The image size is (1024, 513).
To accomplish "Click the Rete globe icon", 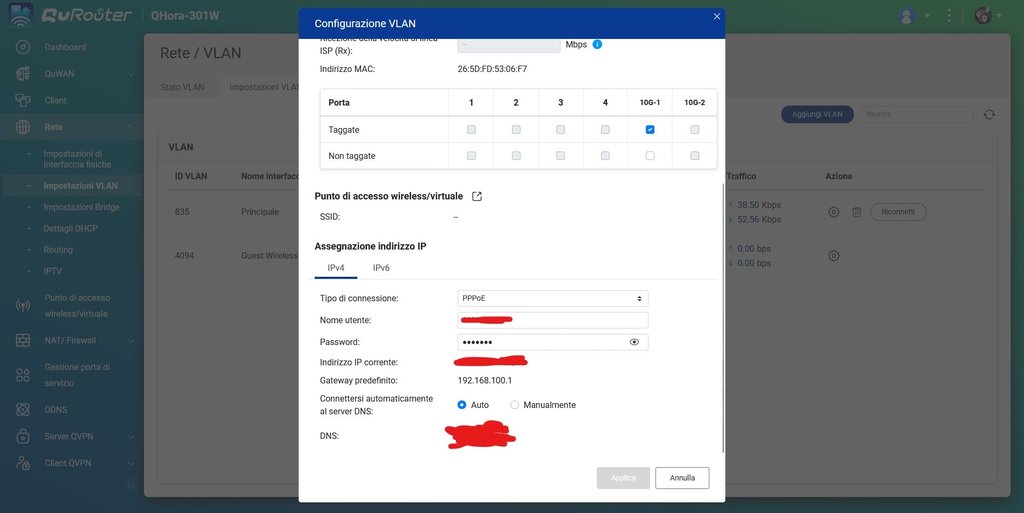I will (23, 127).
